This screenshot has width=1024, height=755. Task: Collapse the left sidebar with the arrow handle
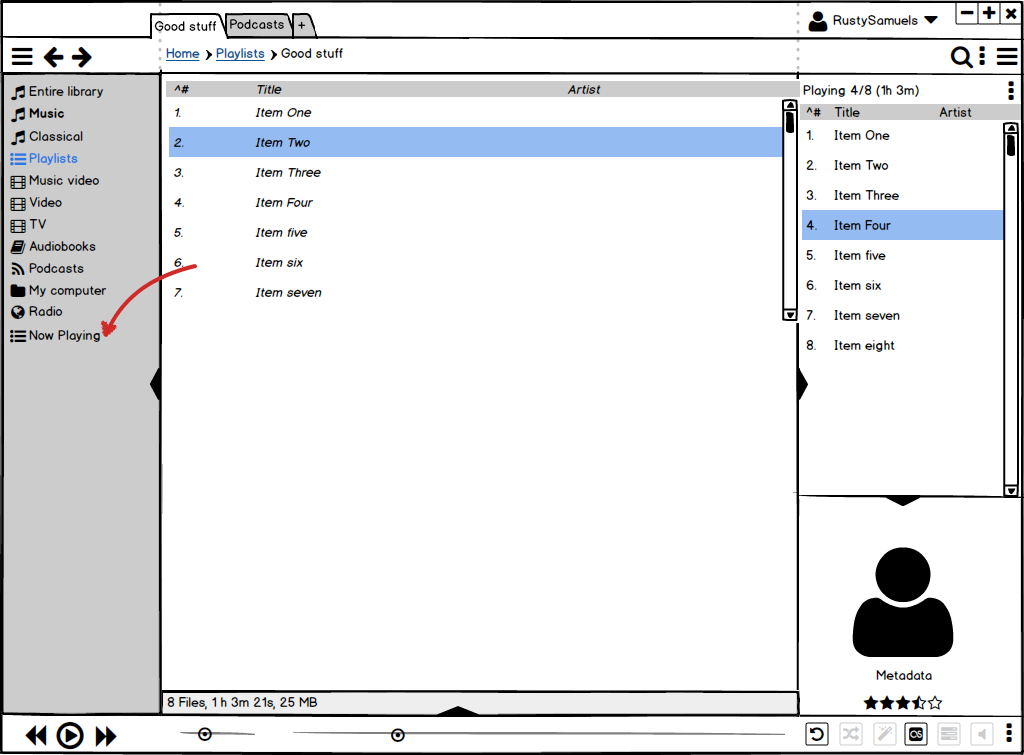tap(155, 384)
